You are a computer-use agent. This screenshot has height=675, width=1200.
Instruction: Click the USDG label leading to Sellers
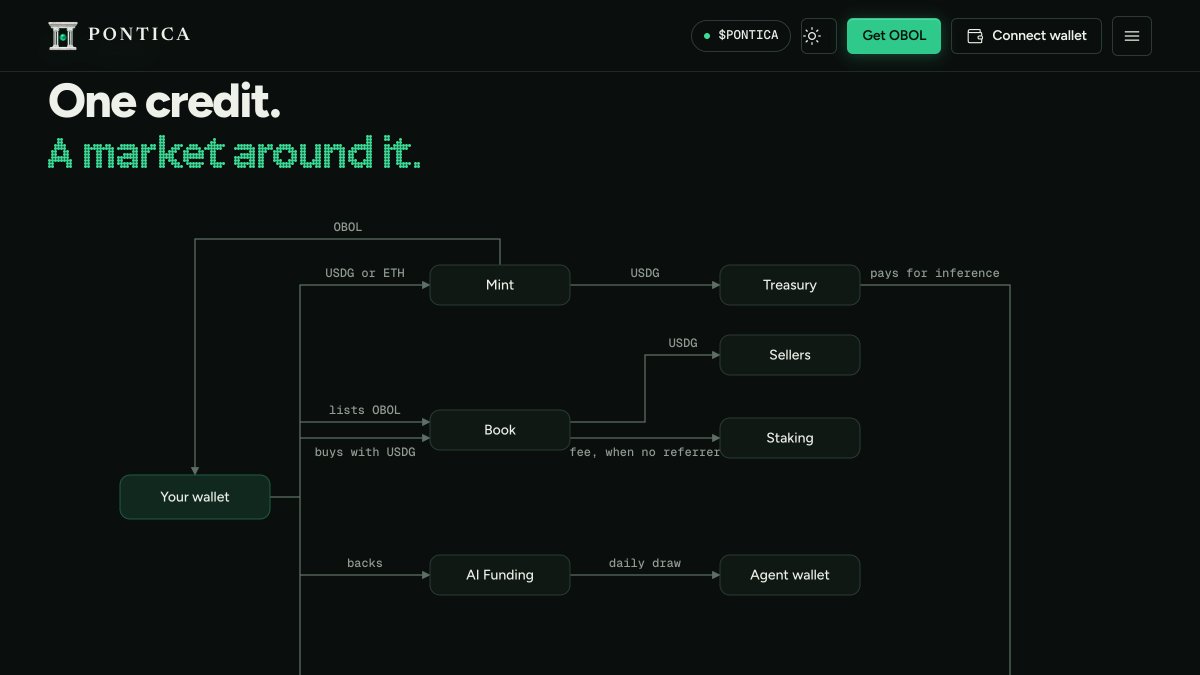coord(683,343)
